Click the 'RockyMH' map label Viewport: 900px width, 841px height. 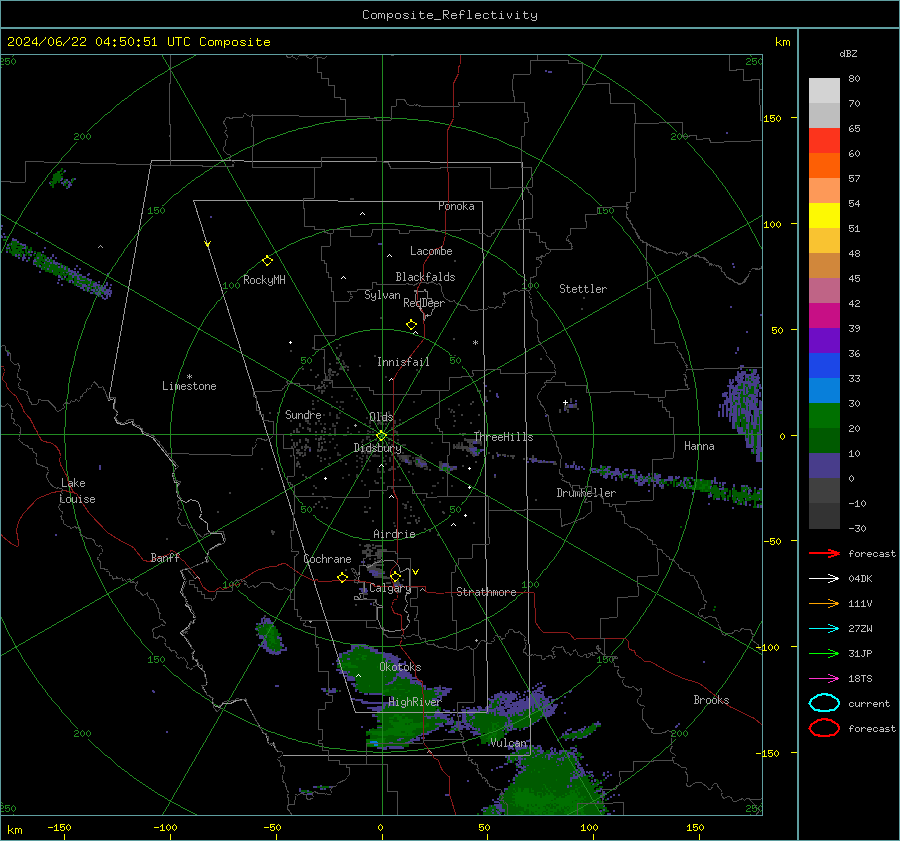click(264, 280)
